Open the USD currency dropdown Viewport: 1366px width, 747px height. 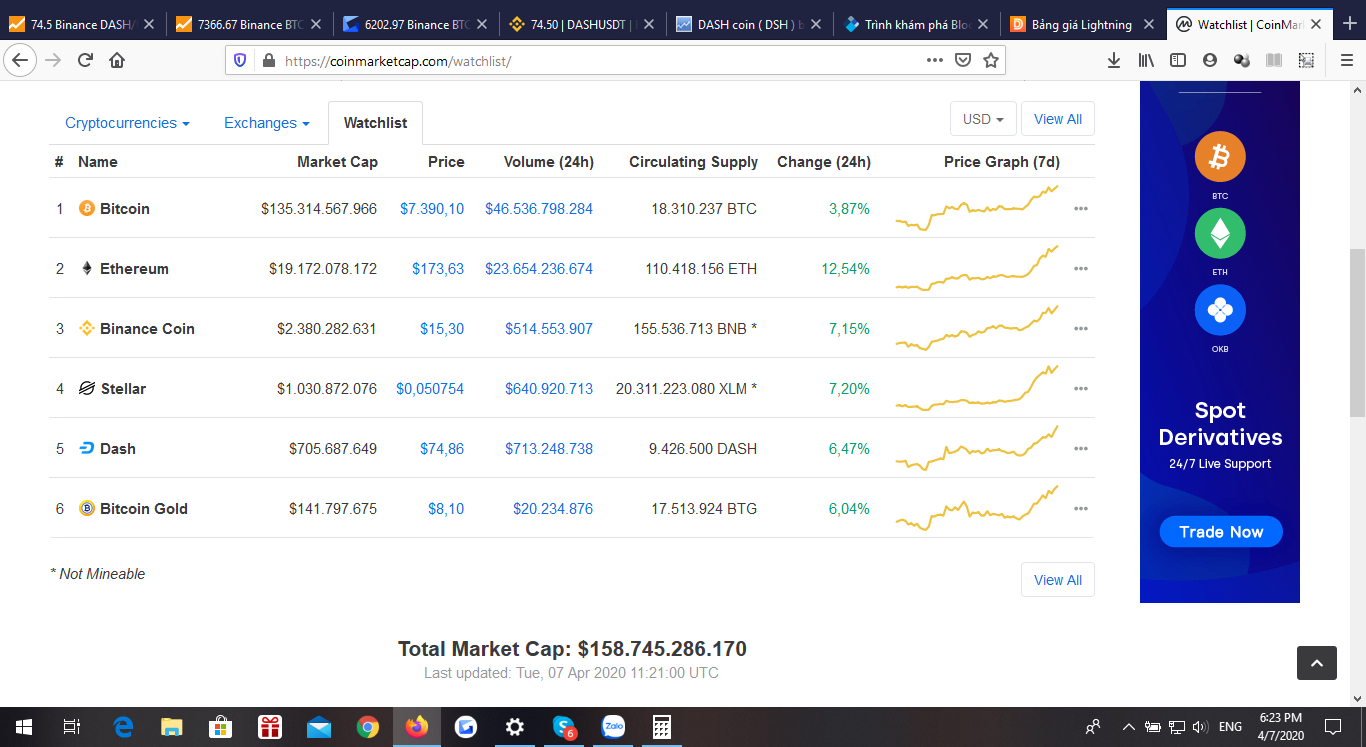pyautogui.click(x=983, y=119)
